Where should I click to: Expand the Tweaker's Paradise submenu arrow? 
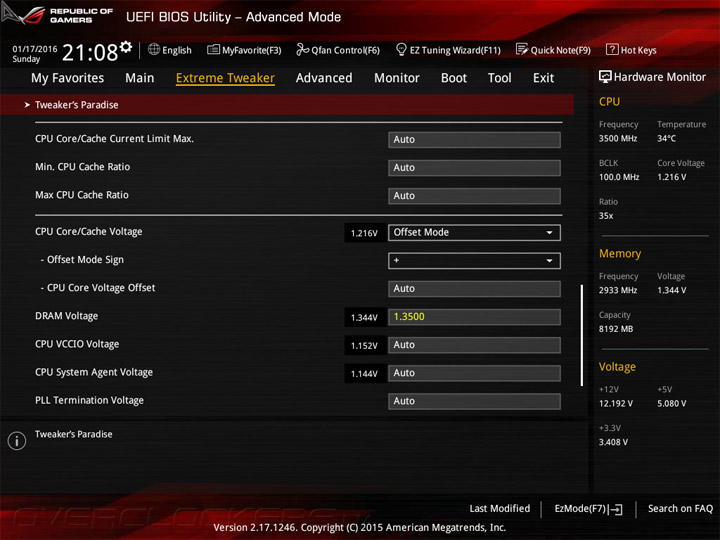point(27,105)
